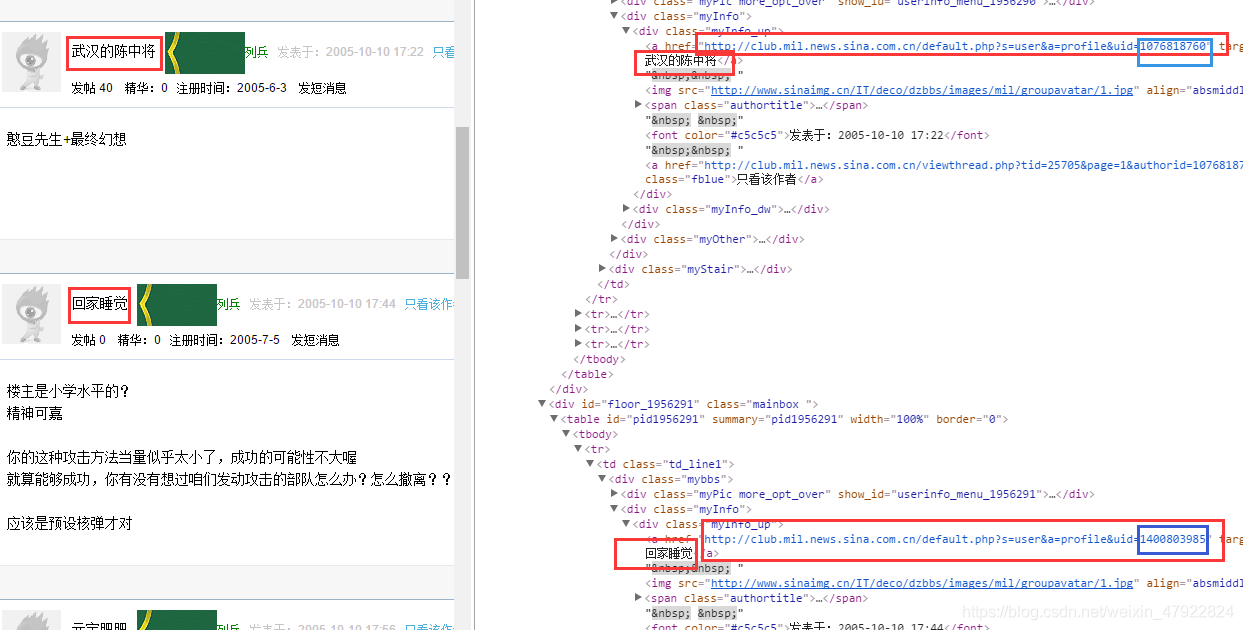This screenshot has height=630, width=1243.
Task: Open groupavatar/1.jpg src link below 回家睡觉 node
Action: coord(922,583)
